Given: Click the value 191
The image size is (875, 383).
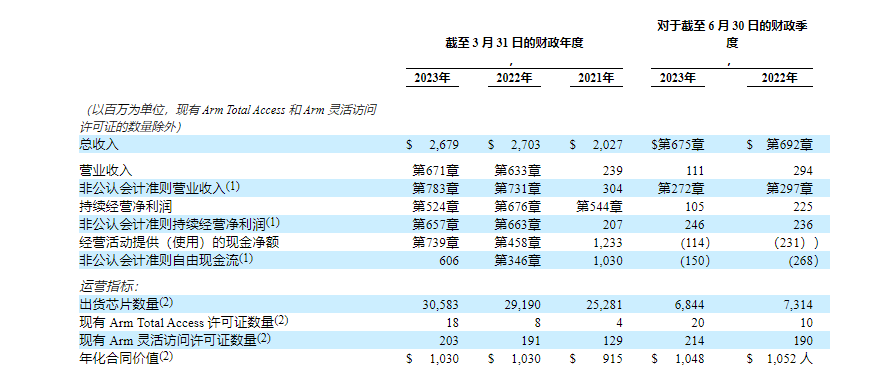Looking at the screenshot, I should pyautogui.click(x=531, y=341).
